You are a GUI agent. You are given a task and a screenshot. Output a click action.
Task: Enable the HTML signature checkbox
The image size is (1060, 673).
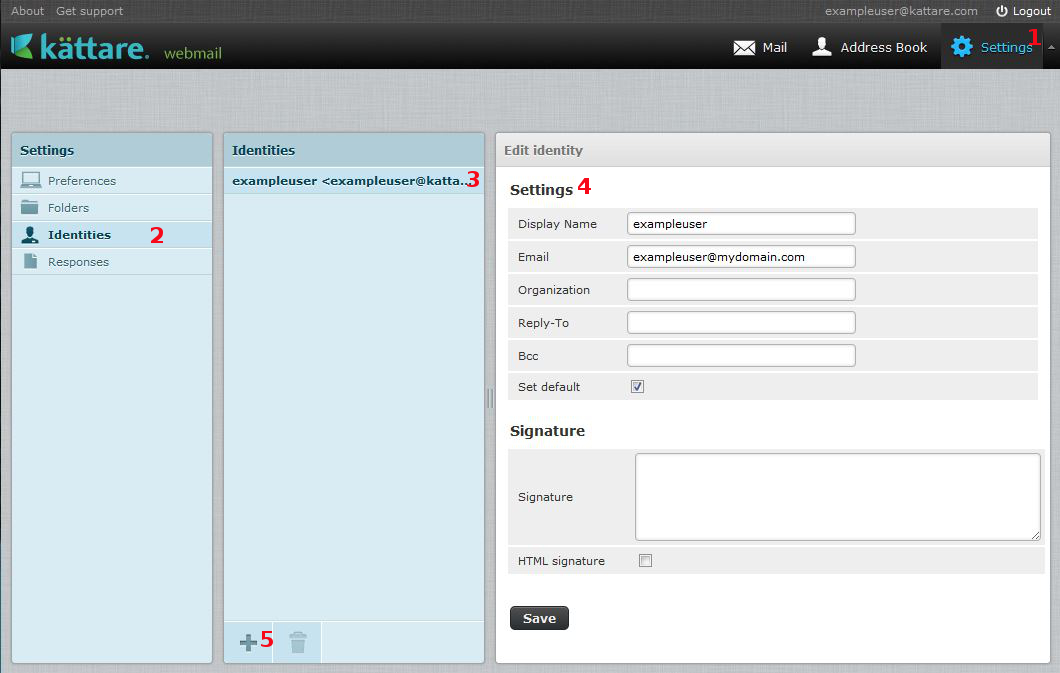[x=645, y=561]
